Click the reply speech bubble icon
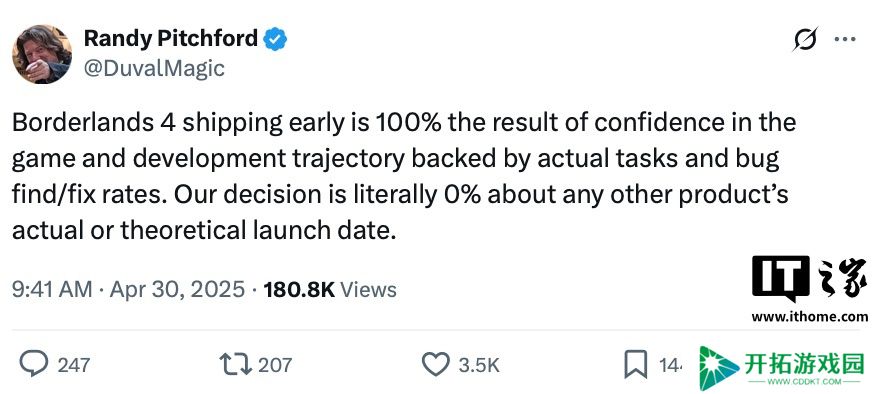The width and height of the screenshot is (882, 394). coord(34,364)
